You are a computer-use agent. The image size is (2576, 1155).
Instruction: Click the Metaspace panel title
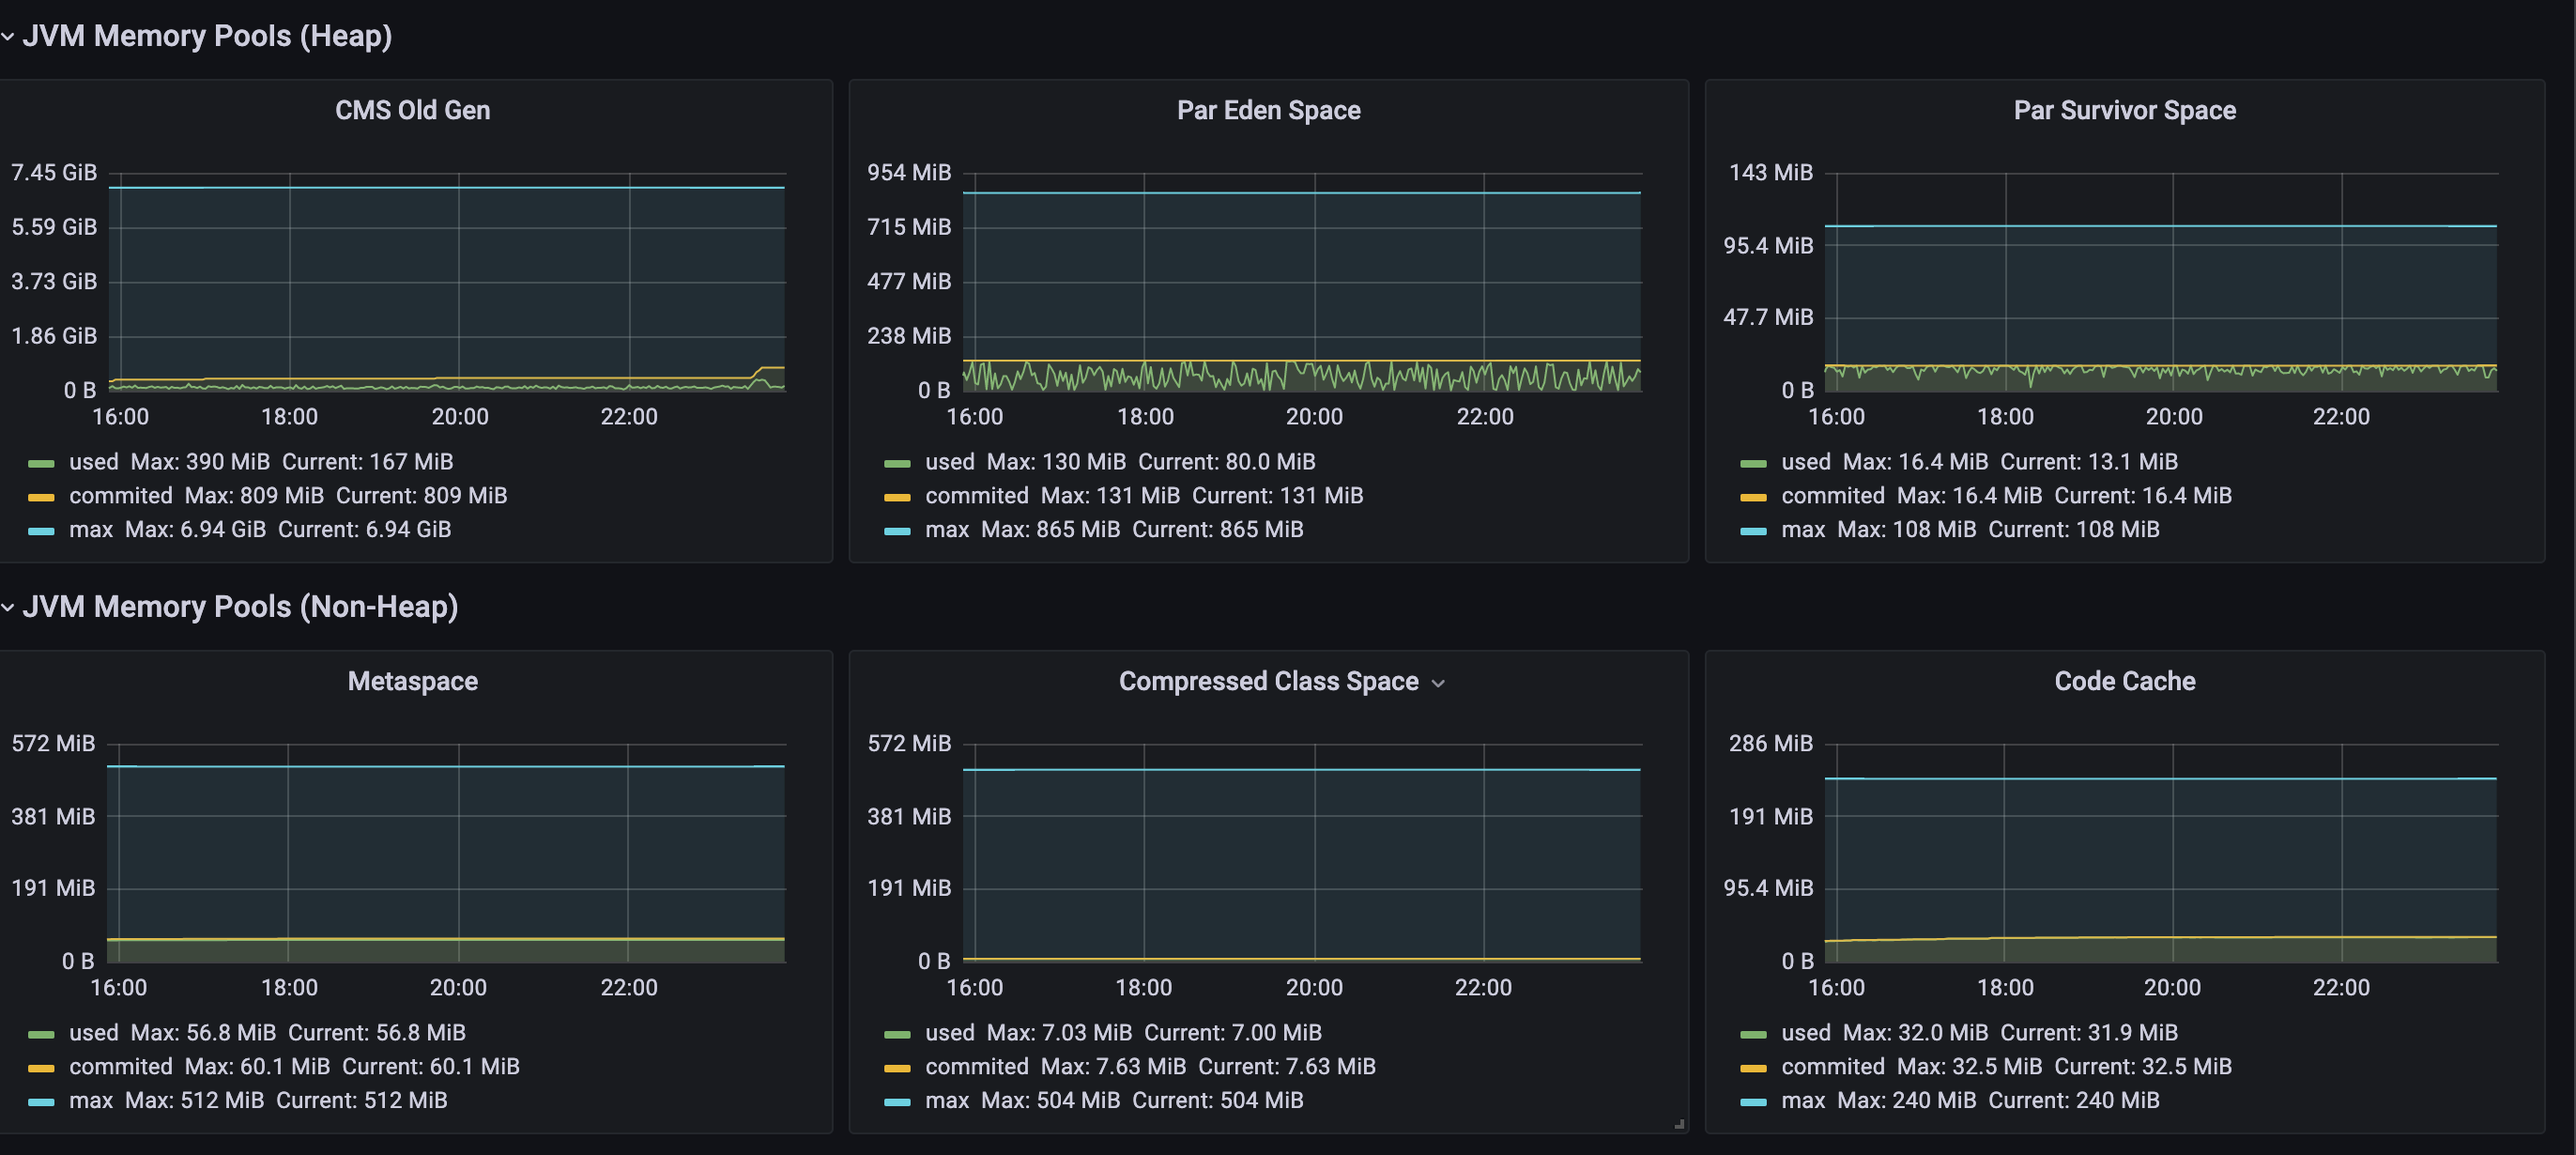(412, 681)
